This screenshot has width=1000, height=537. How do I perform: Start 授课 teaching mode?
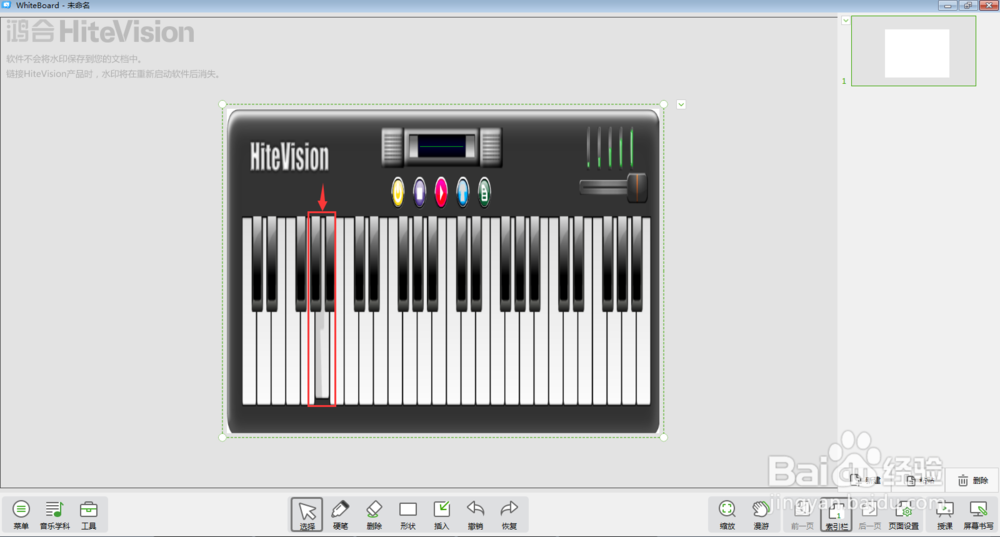click(x=945, y=515)
